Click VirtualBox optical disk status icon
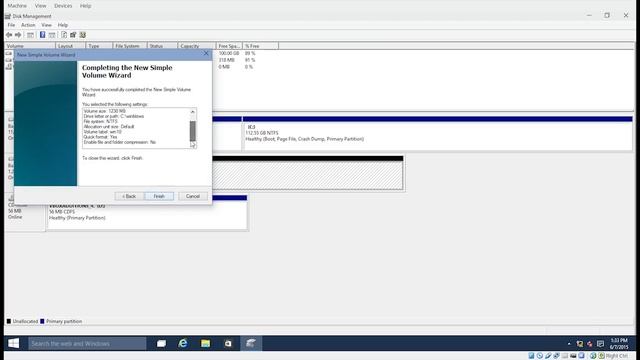Screen dimensions: 640x360 [x=540, y=356]
